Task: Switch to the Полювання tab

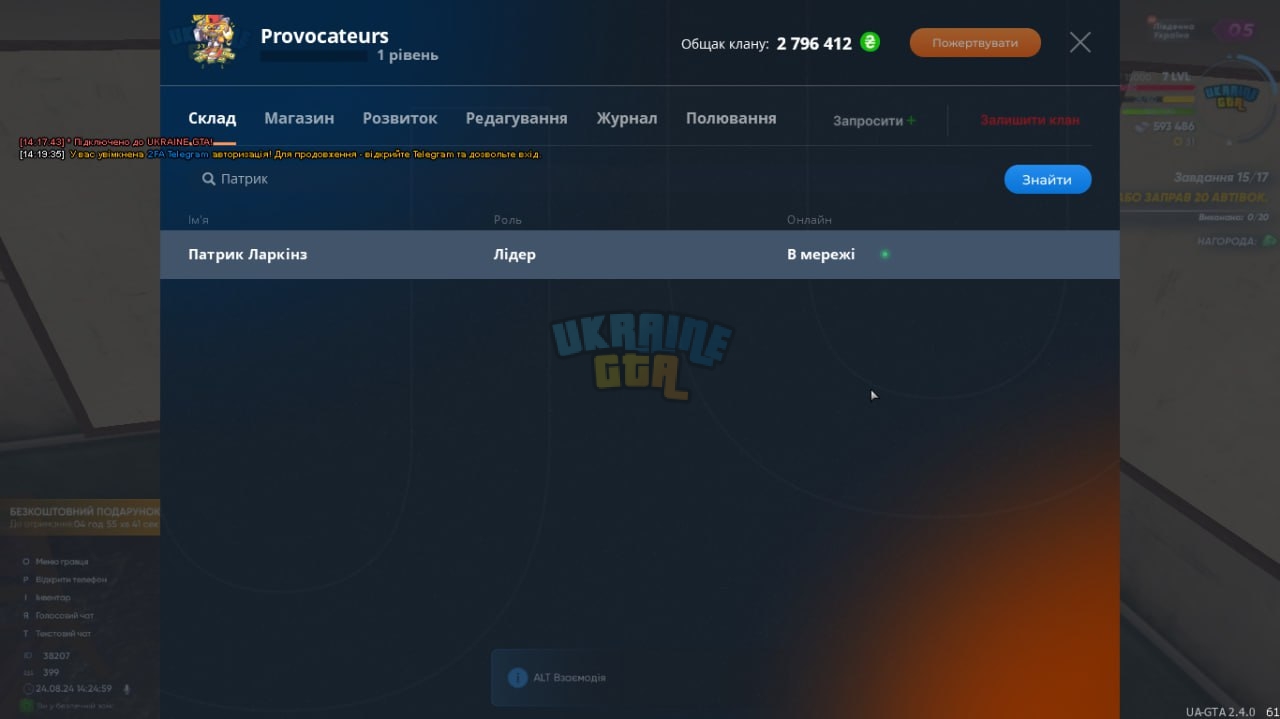Action: click(x=731, y=118)
